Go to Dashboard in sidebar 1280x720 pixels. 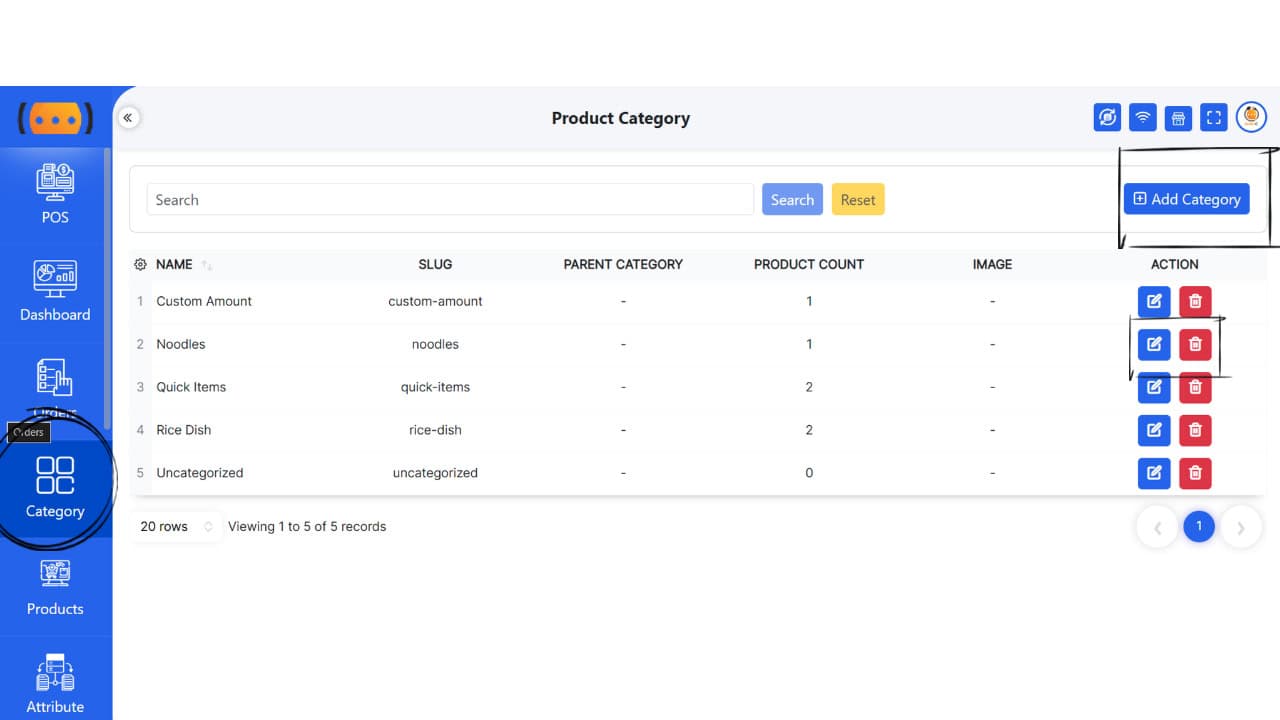55,291
